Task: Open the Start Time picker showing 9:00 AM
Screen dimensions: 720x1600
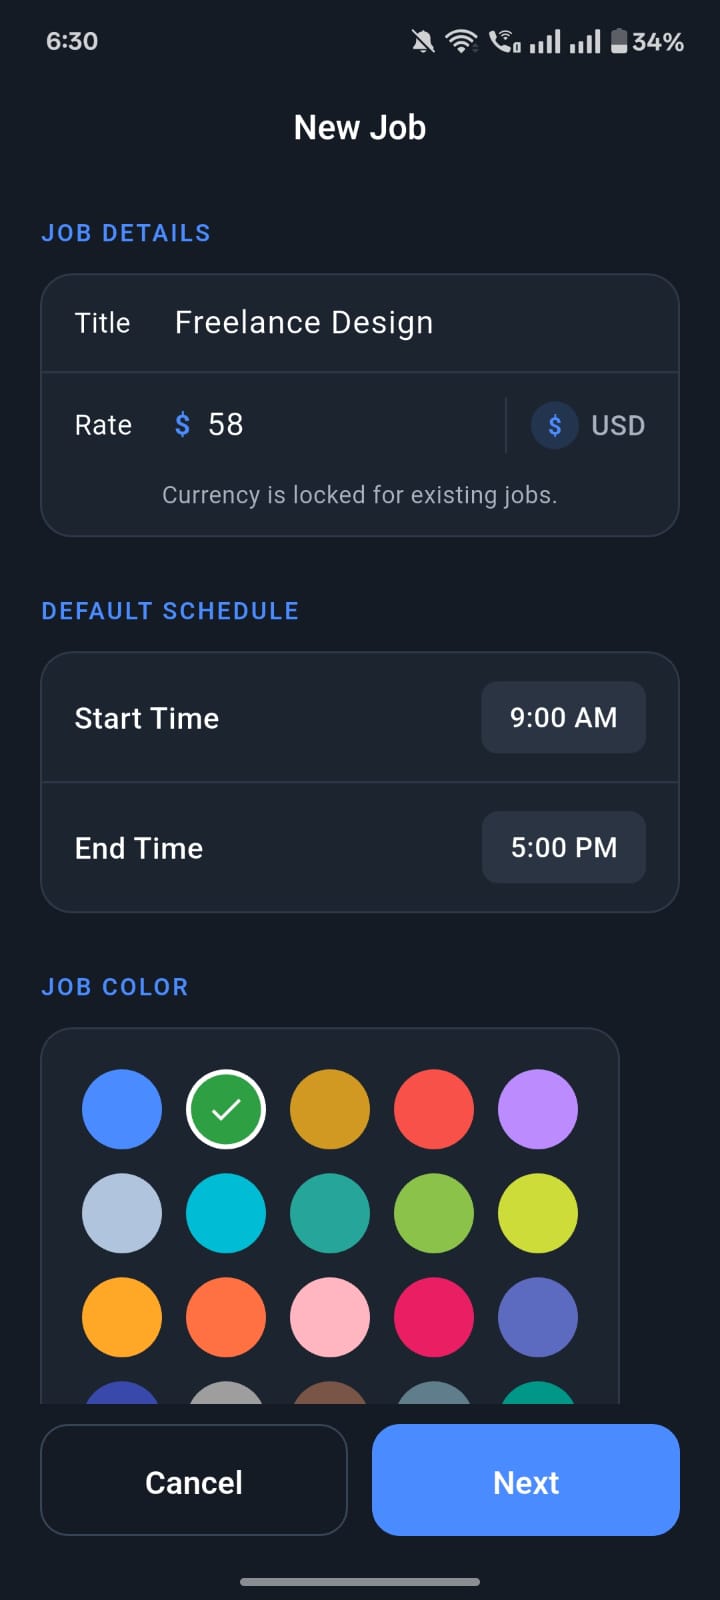Action: (x=563, y=718)
